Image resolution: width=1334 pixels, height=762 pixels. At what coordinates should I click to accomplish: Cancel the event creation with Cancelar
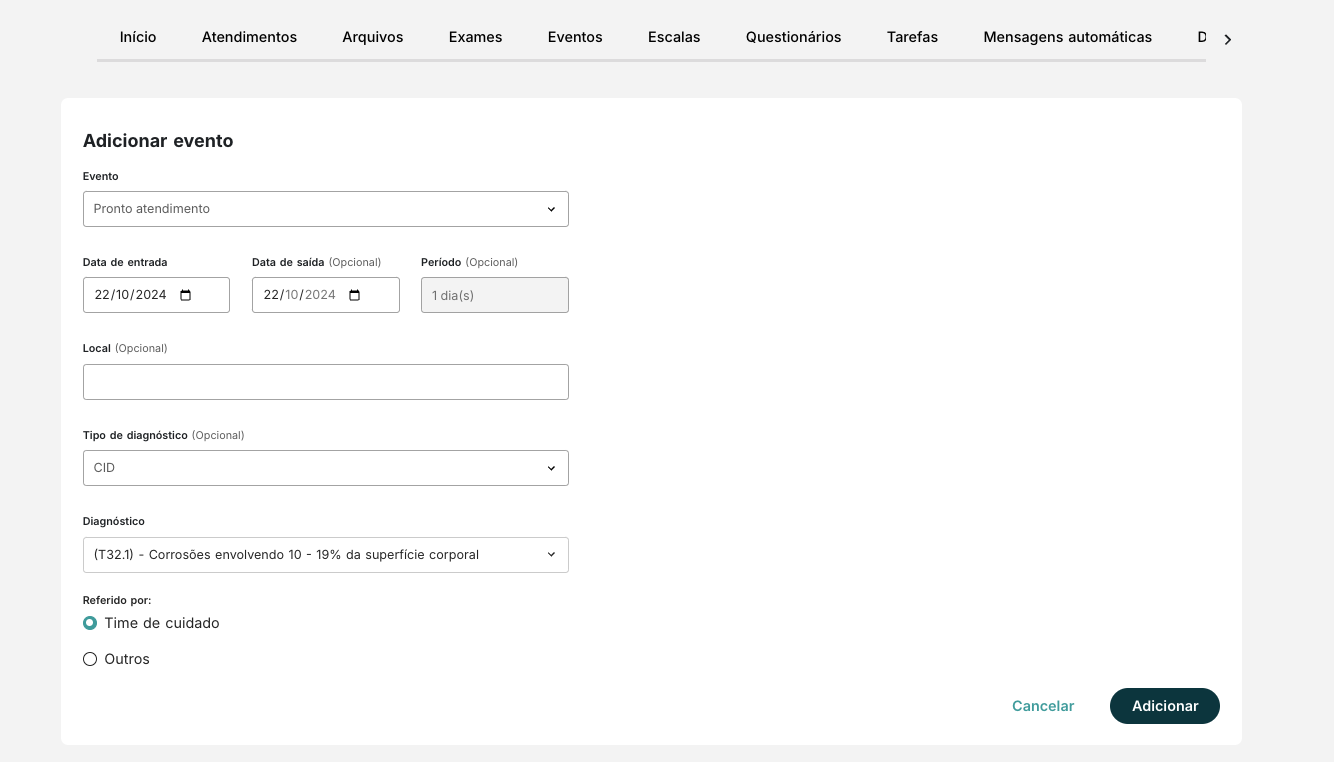(1043, 706)
